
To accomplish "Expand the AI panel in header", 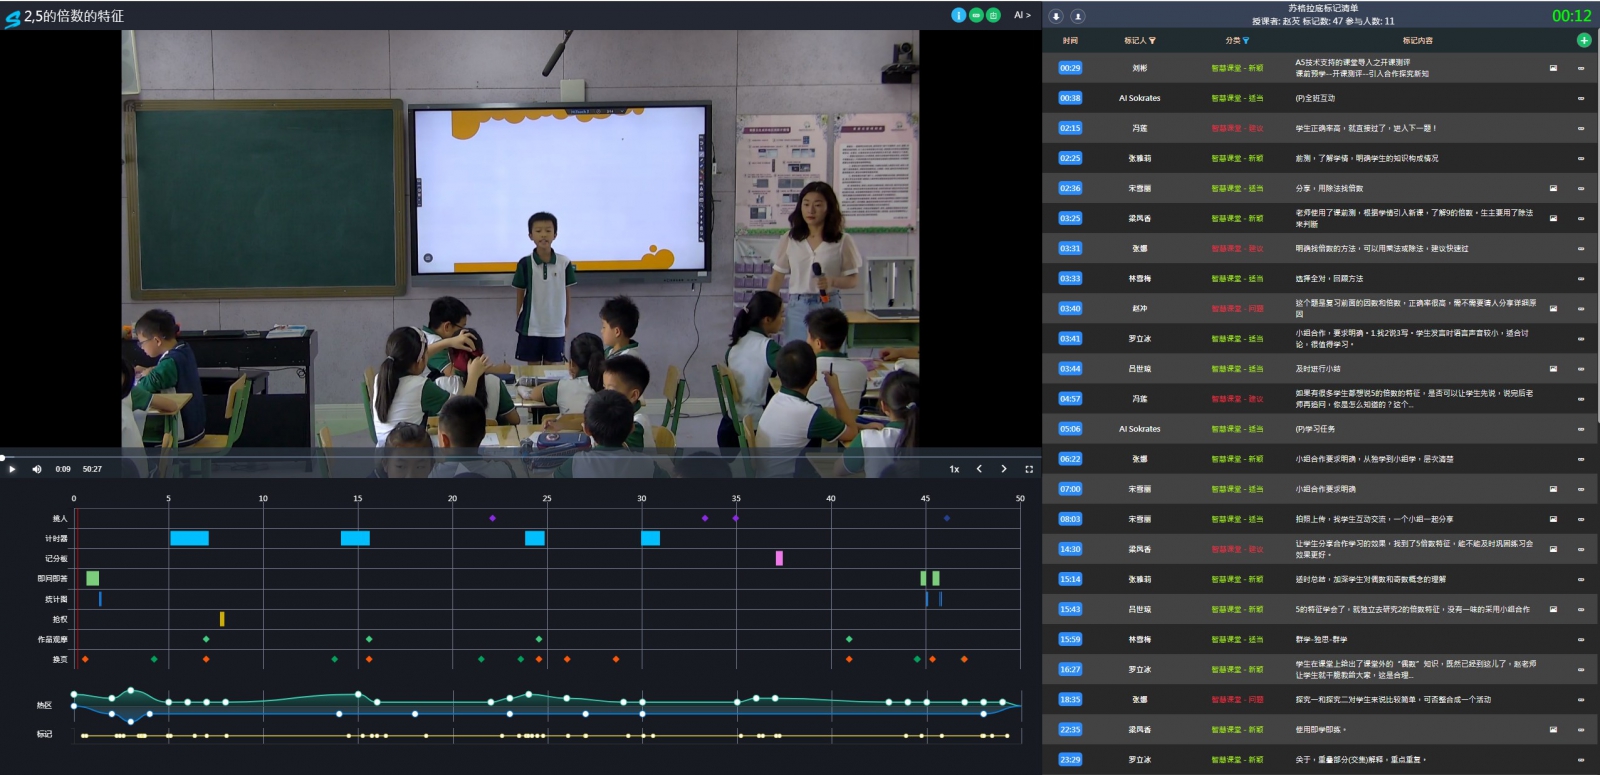I will (x=1022, y=15).
